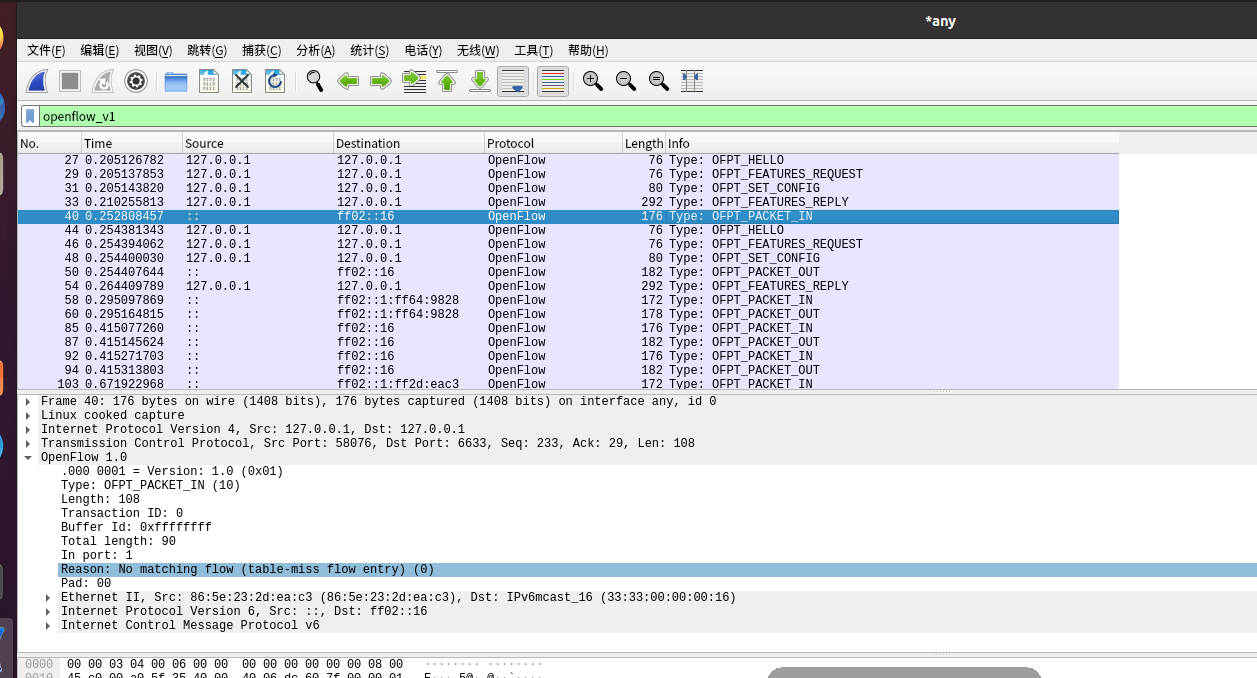Image resolution: width=1257 pixels, height=678 pixels.
Task: Jump to the last packet
Action: [480, 81]
